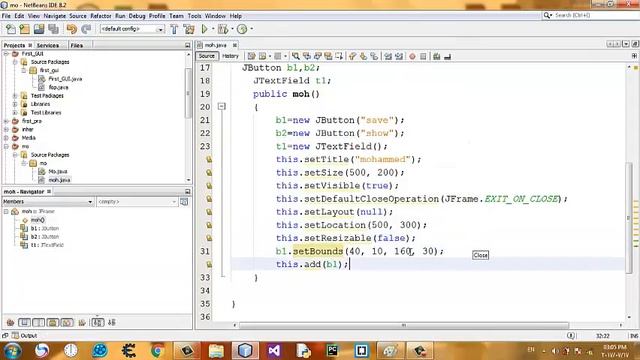Click hint bulb beside setTitle line
The image size is (640, 360).
pos(209,159)
